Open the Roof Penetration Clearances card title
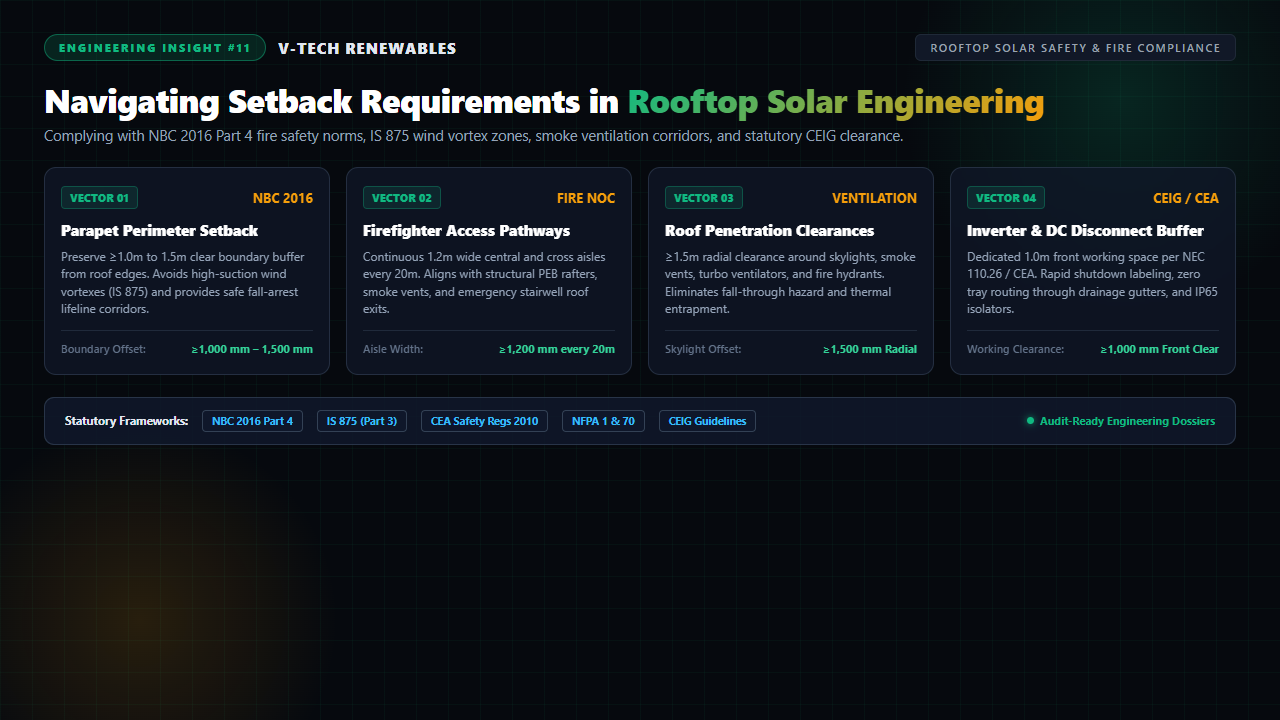 coord(769,231)
